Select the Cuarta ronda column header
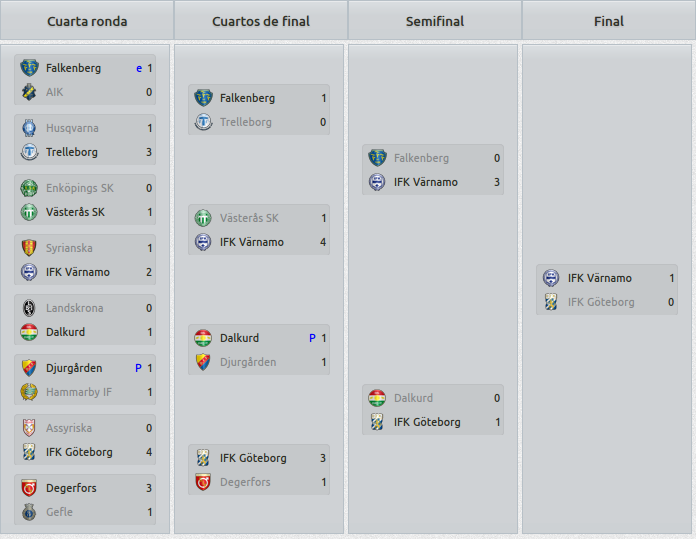This screenshot has width=696, height=539. [x=87, y=20]
